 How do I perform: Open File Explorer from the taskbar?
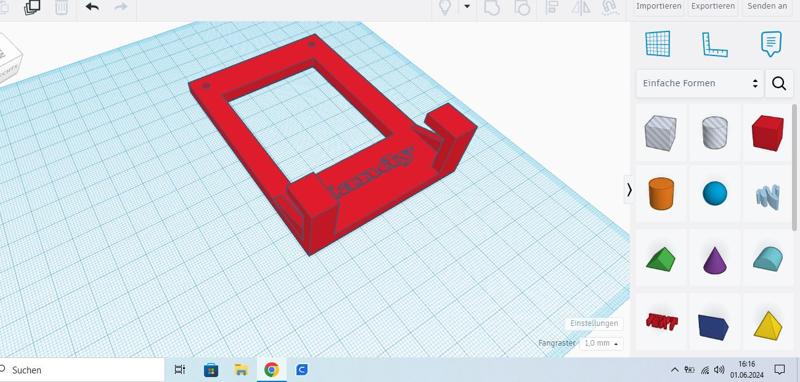pos(241,370)
